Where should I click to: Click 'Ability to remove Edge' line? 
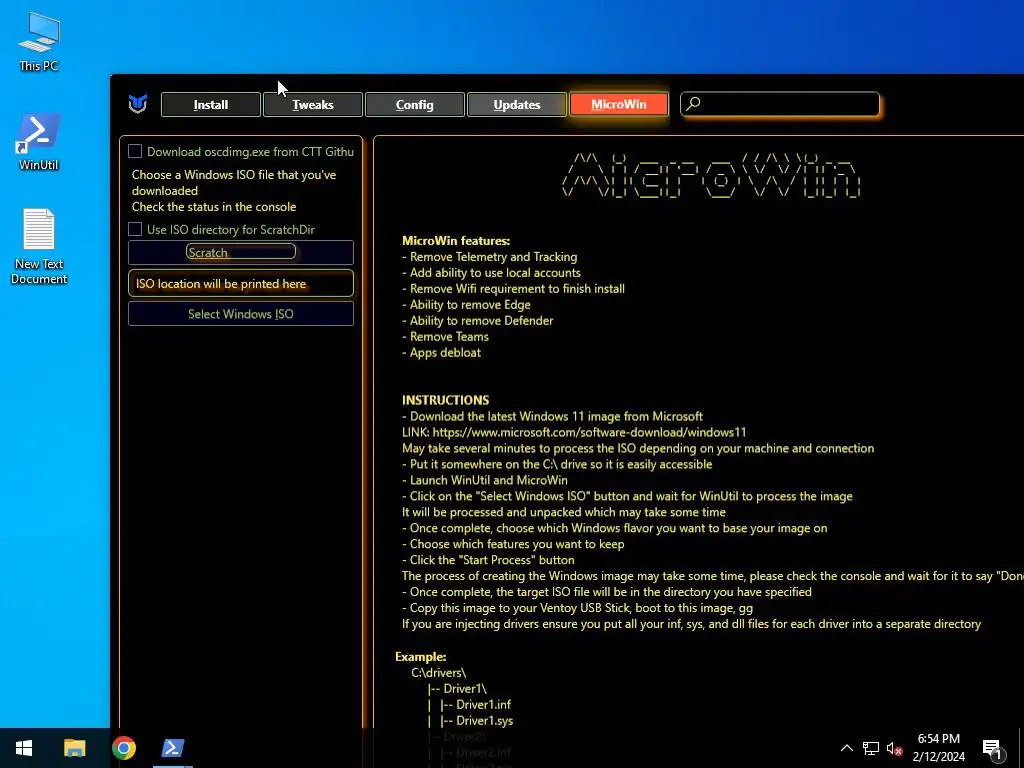[466, 304]
